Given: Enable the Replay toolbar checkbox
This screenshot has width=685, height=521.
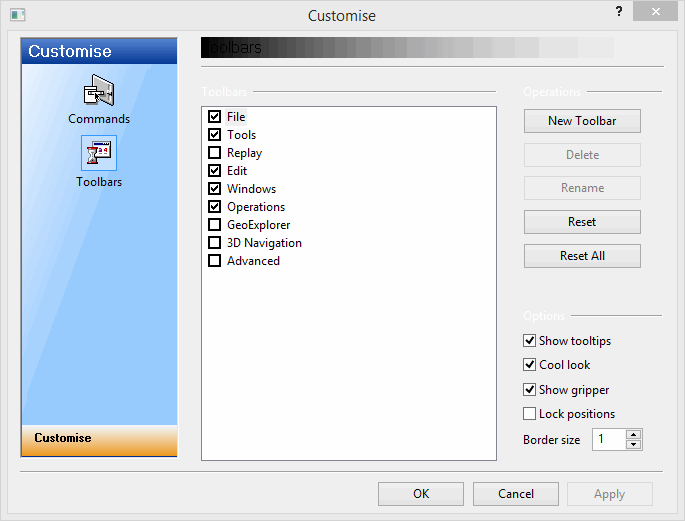Looking at the screenshot, I should pos(214,152).
